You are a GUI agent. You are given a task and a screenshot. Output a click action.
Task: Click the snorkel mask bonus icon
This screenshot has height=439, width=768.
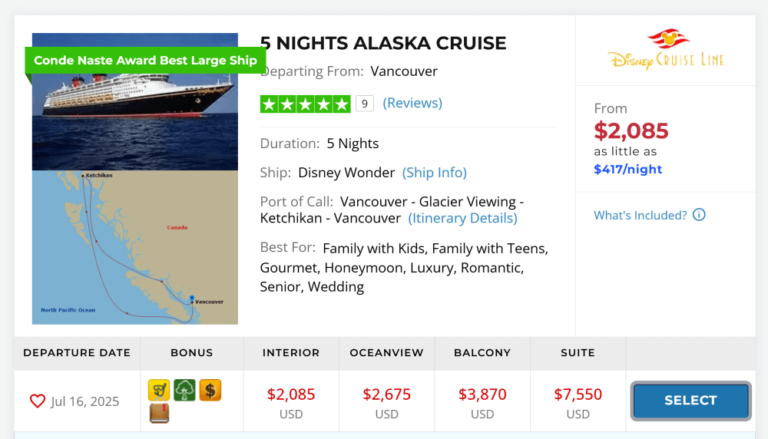coord(159,390)
